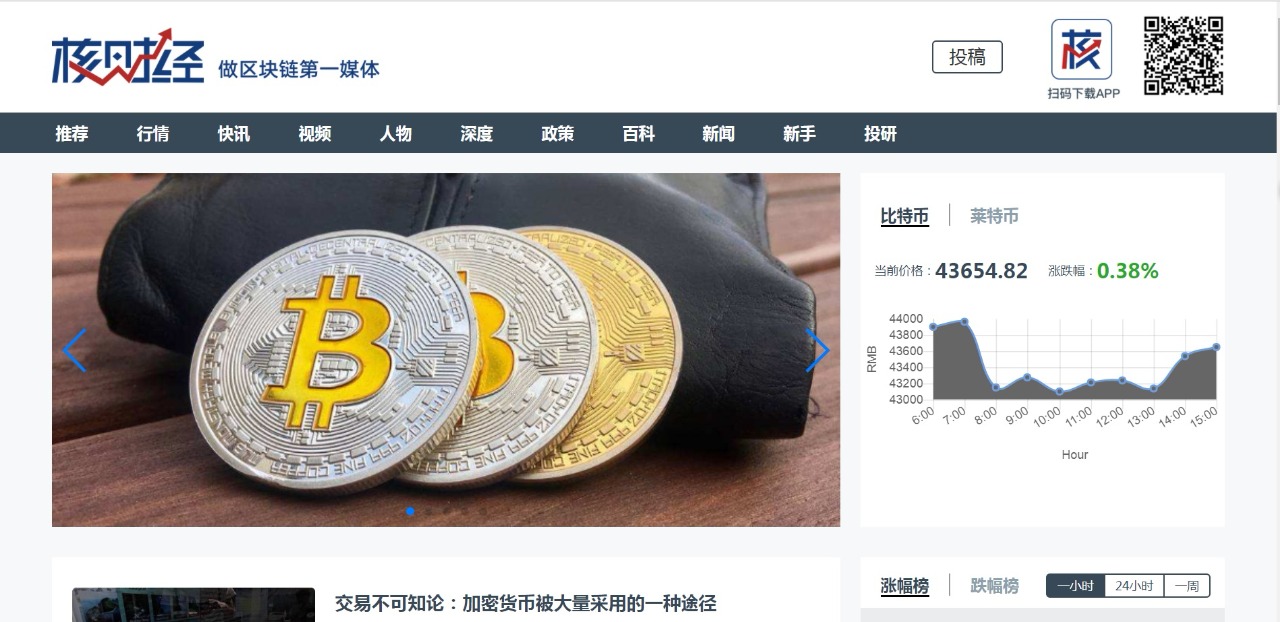Select the blue carousel indicator dot

410,511
